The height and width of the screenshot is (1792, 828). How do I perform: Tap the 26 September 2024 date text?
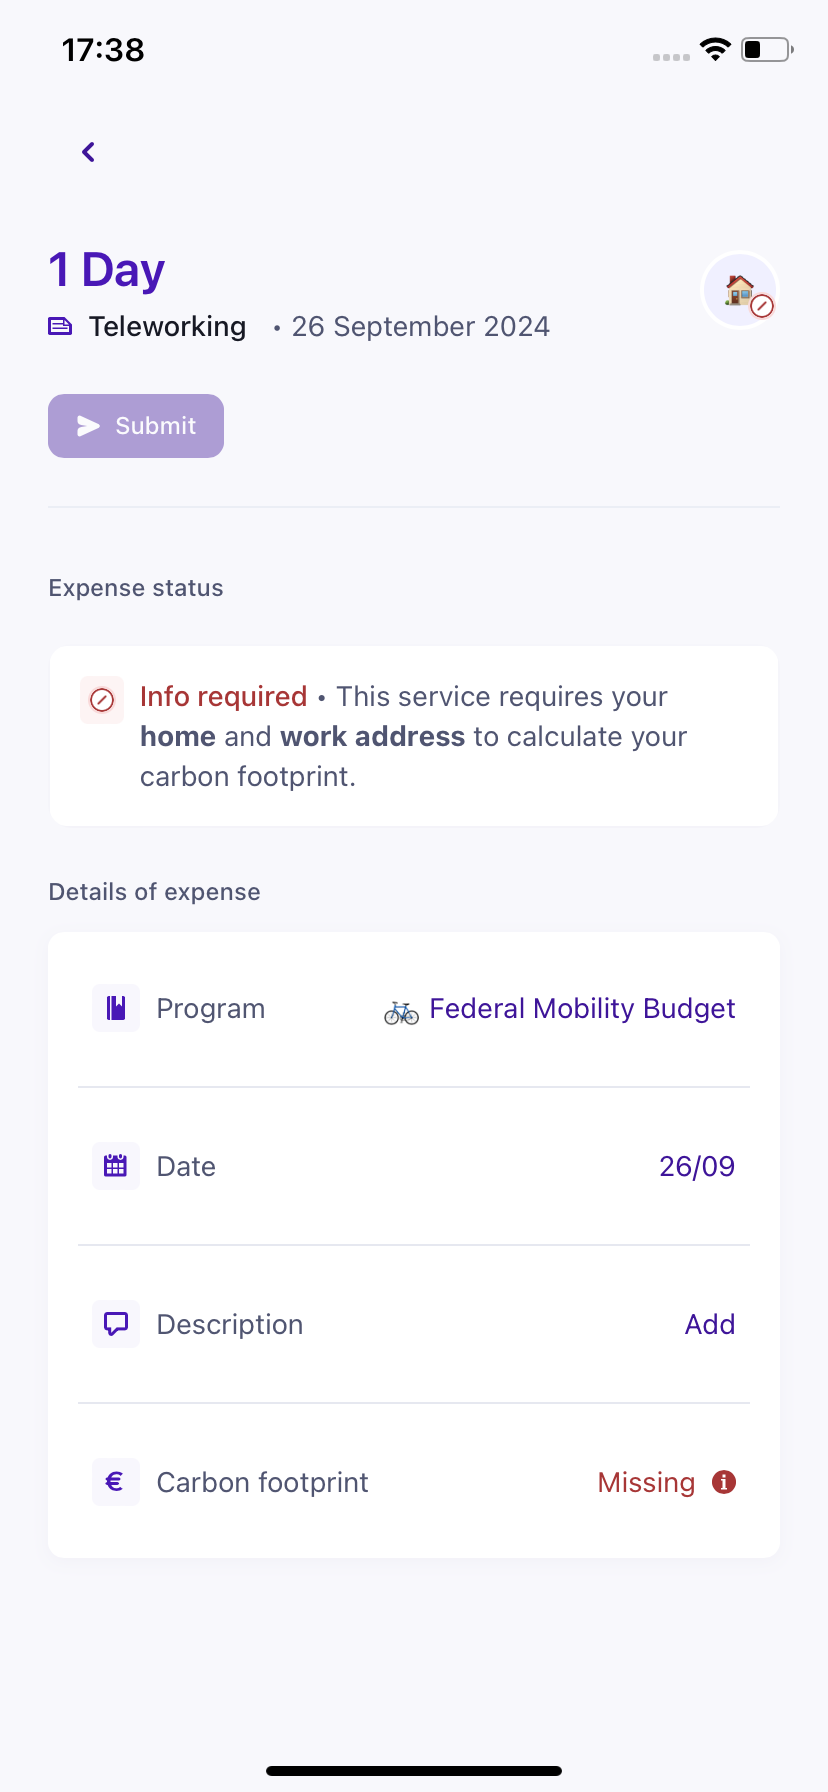pyautogui.click(x=420, y=326)
